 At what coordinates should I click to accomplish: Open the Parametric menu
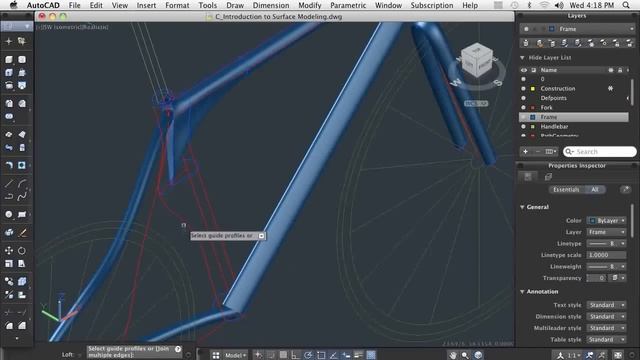tap(348, 5)
